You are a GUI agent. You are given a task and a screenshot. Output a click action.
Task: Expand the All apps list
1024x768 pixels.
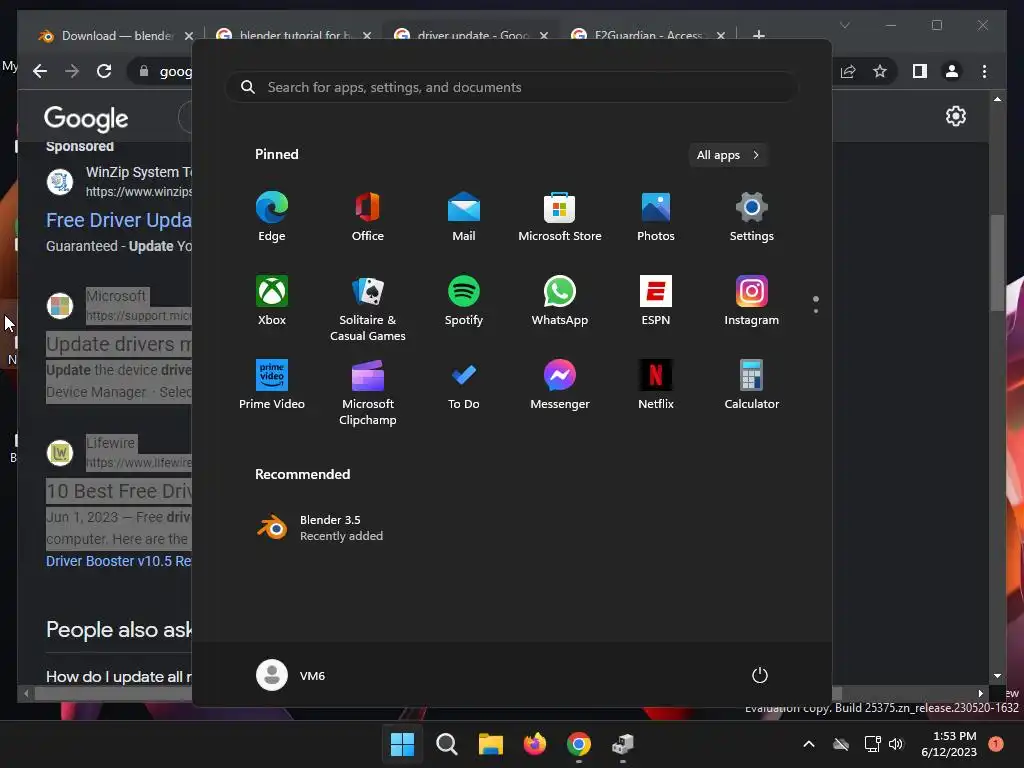[x=728, y=155]
